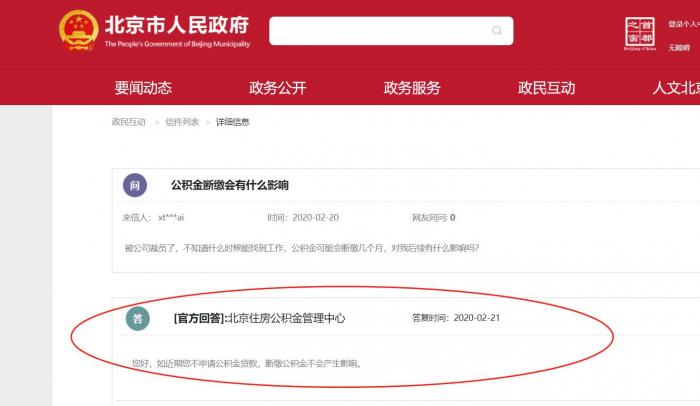700x406 pixels.
Task: Click the purple 问 question icon
Action: (135, 185)
